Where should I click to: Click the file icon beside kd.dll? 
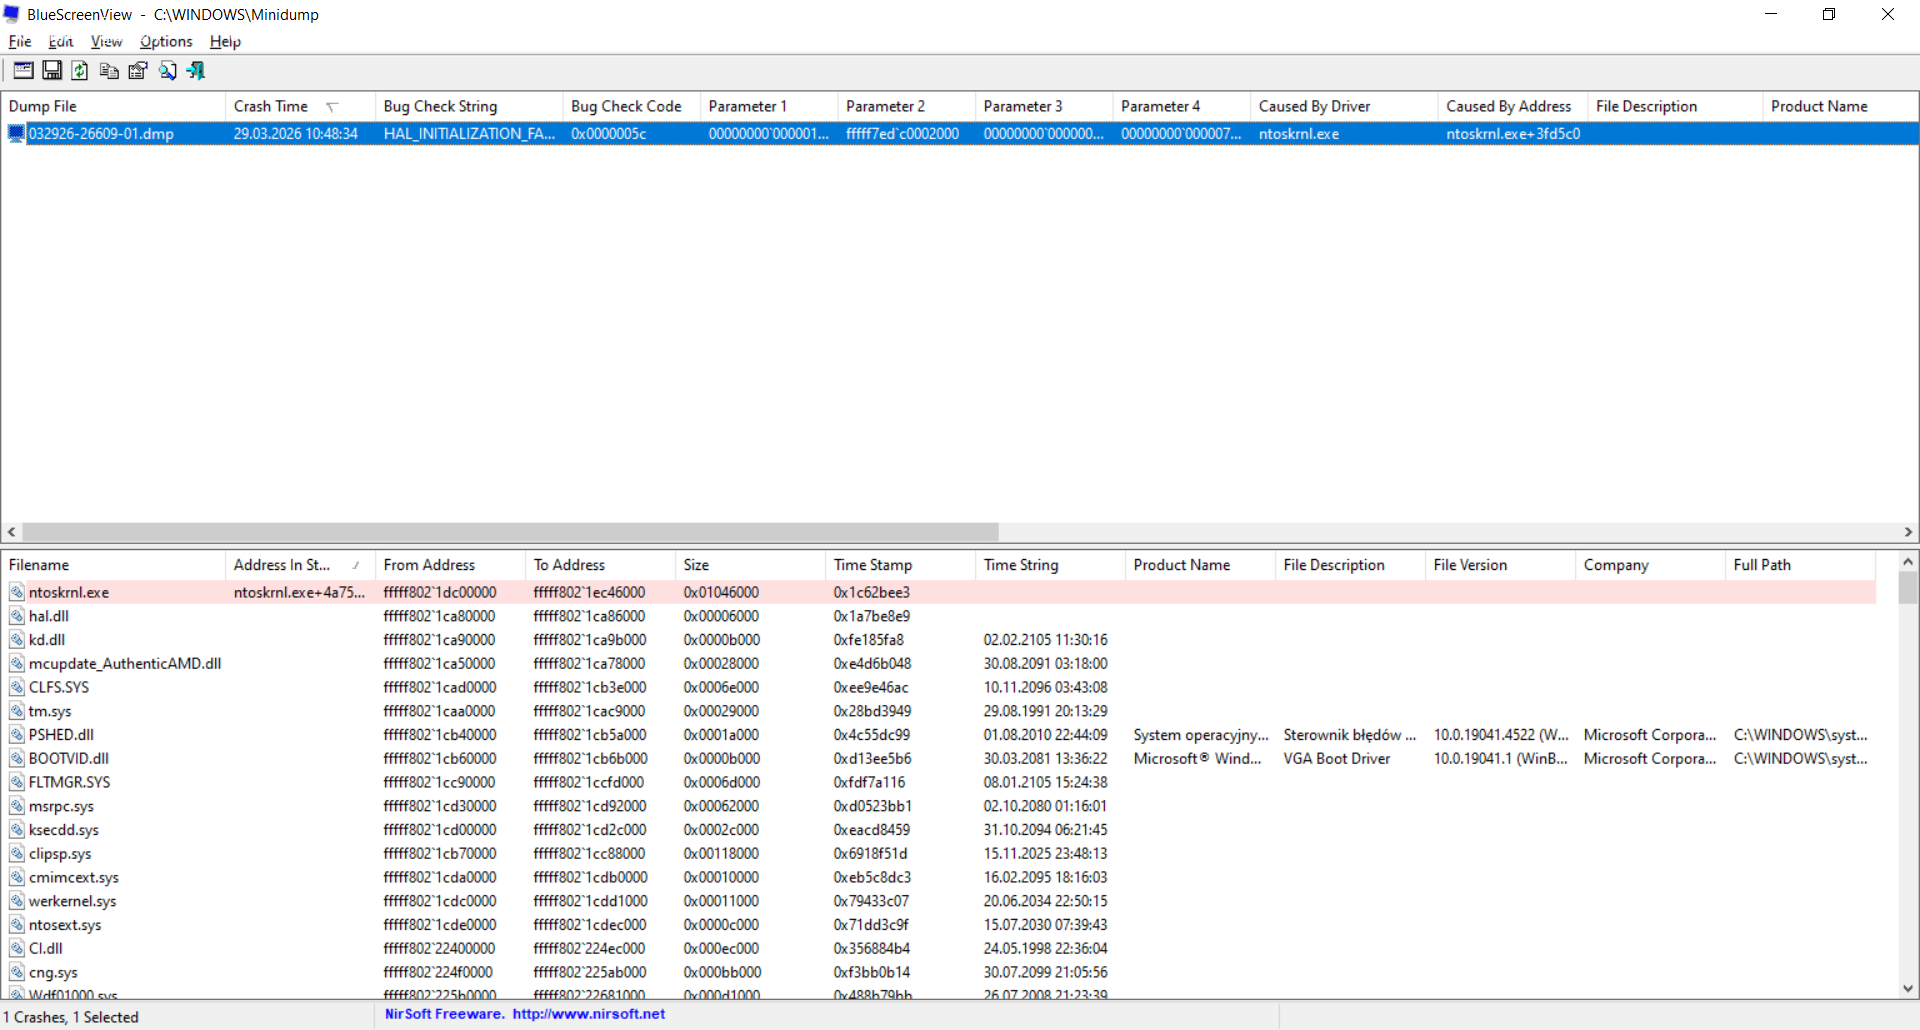pos(17,640)
